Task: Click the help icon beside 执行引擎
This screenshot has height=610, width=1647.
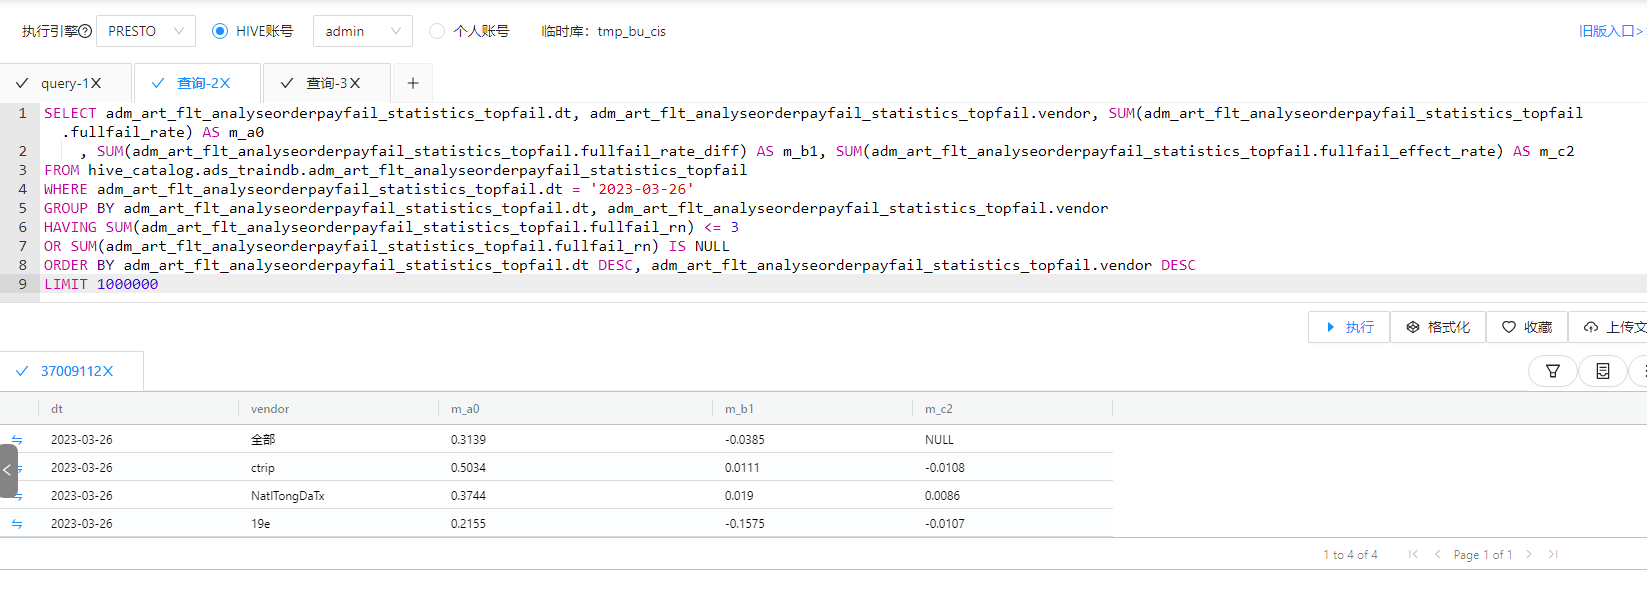Action: (x=85, y=31)
